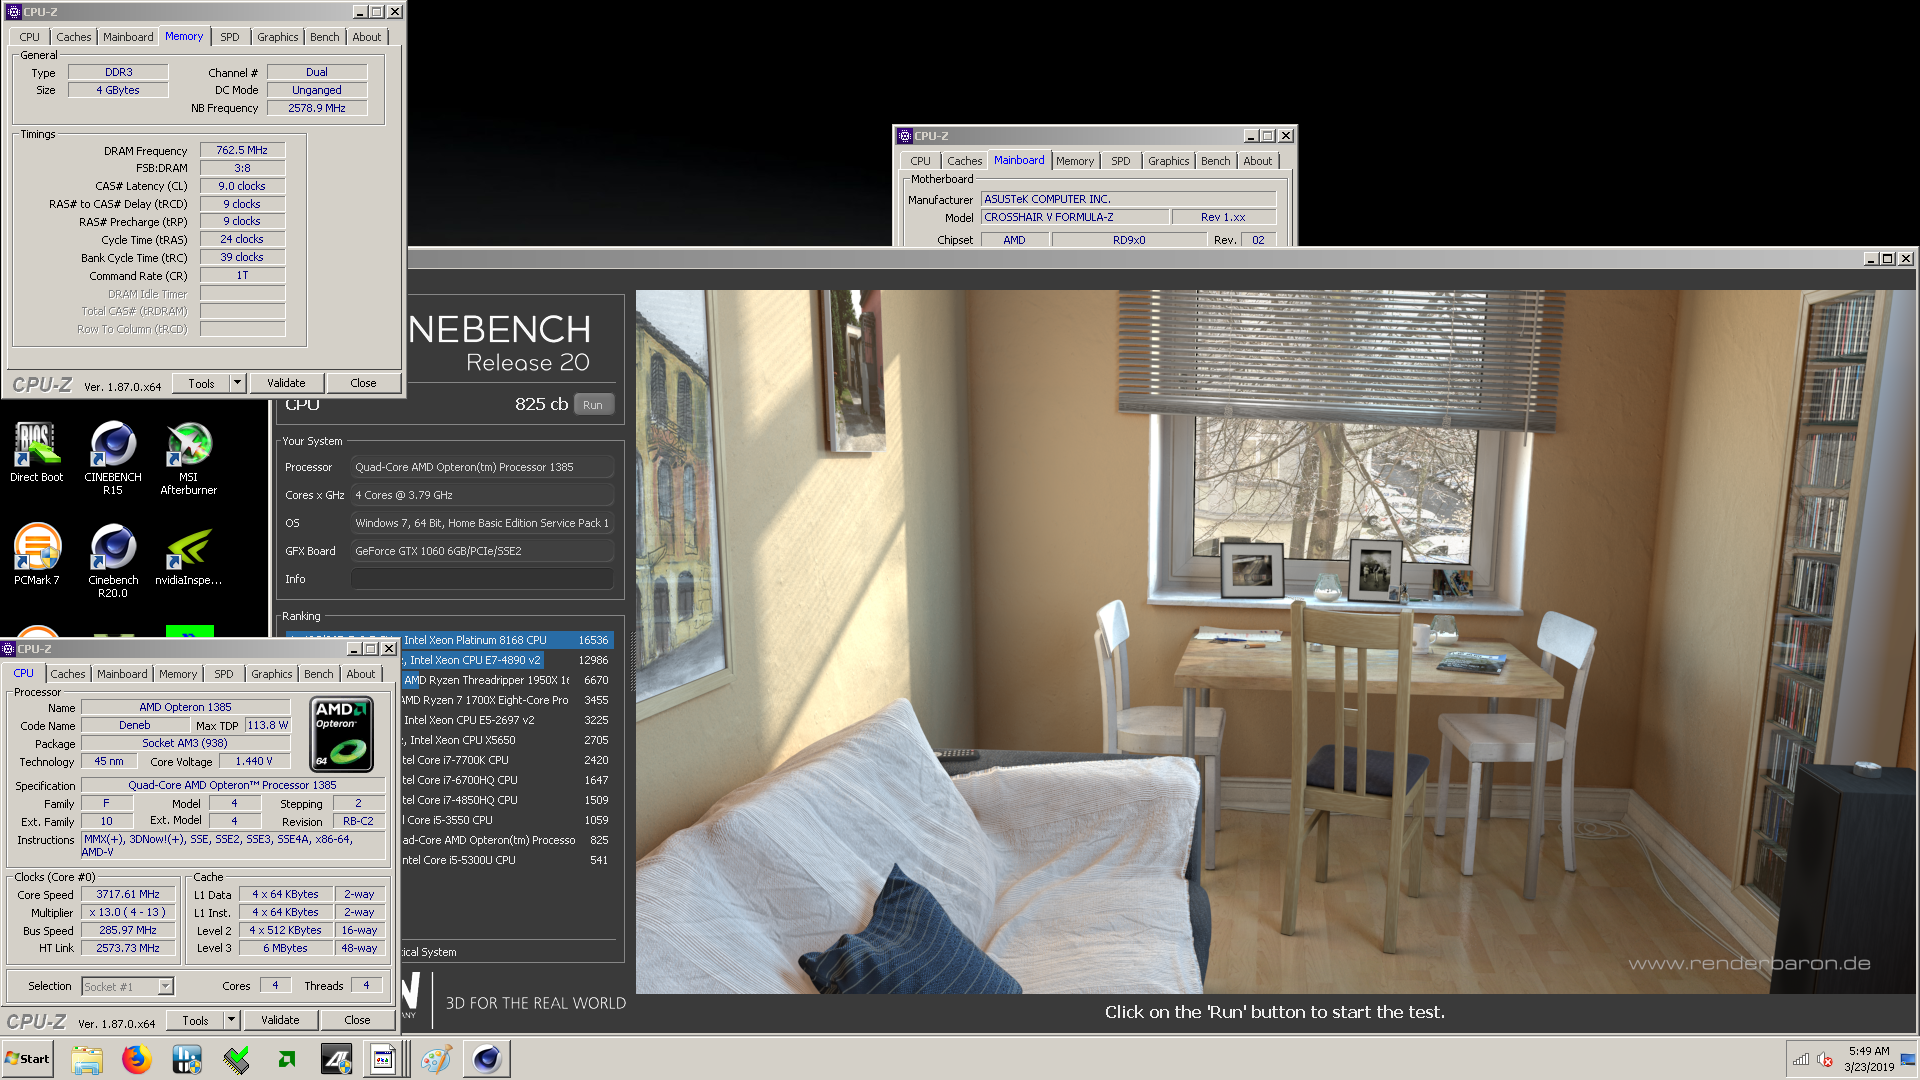
Task: Open Graphics tab in Mainboard CPU-Z window
Action: pos(1169,161)
